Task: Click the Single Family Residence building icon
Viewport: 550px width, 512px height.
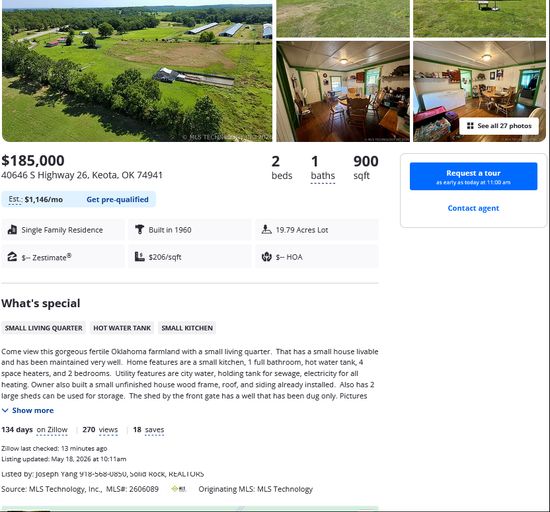Action: [x=12, y=230]
